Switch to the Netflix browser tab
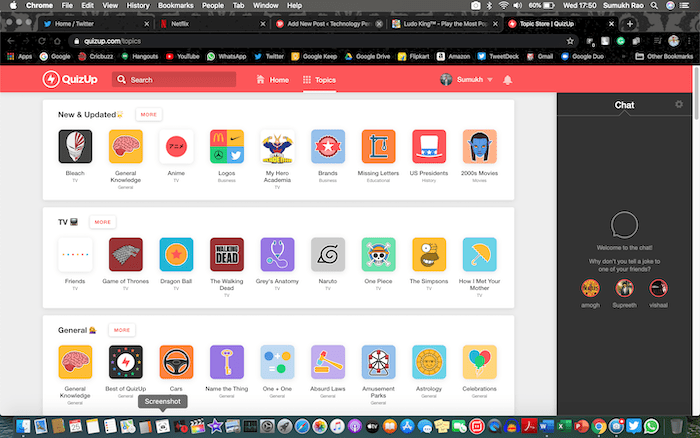The image size is (700, 438). 212,24
